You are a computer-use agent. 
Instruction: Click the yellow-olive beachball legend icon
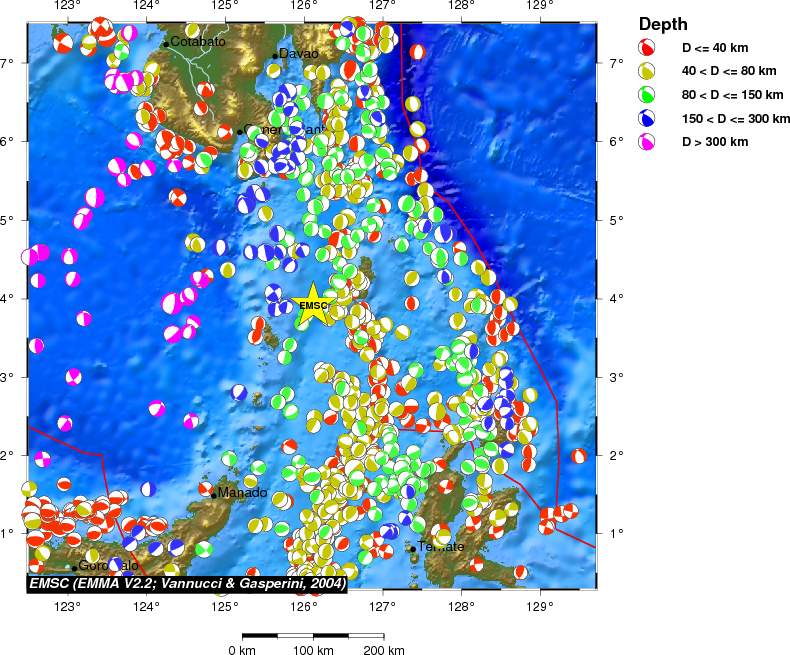coord(647,71)
